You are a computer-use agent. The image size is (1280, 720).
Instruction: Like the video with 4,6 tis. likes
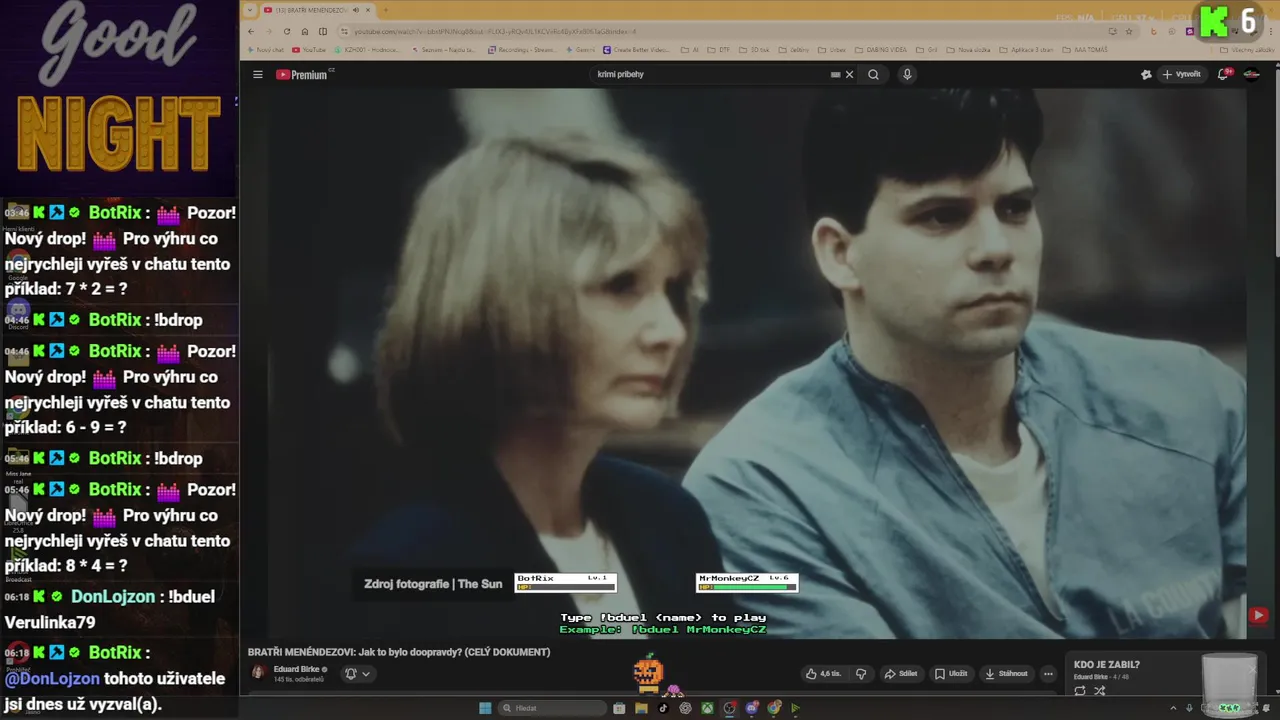[x=824, y=674]
